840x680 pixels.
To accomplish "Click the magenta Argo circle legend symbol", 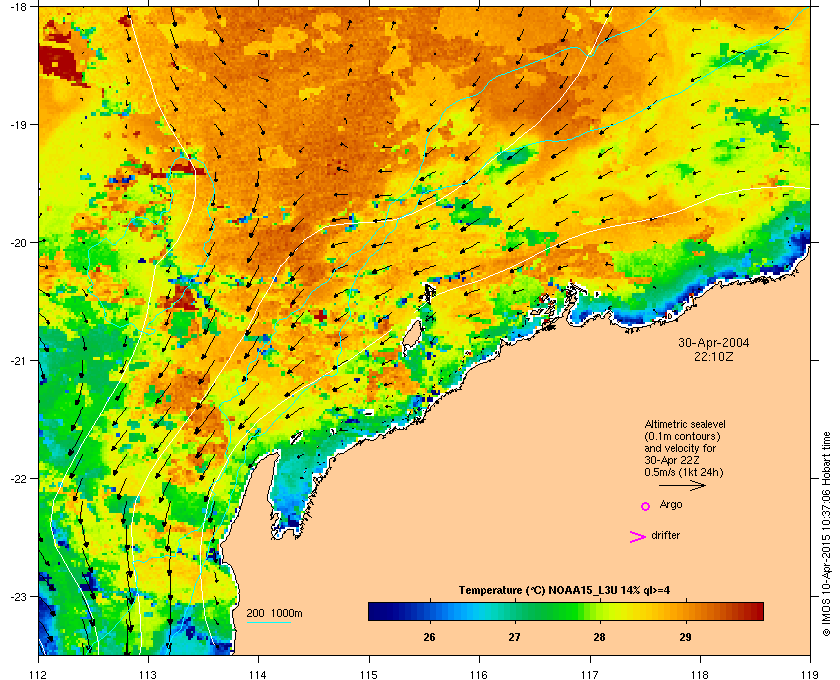I will (646, 506).
